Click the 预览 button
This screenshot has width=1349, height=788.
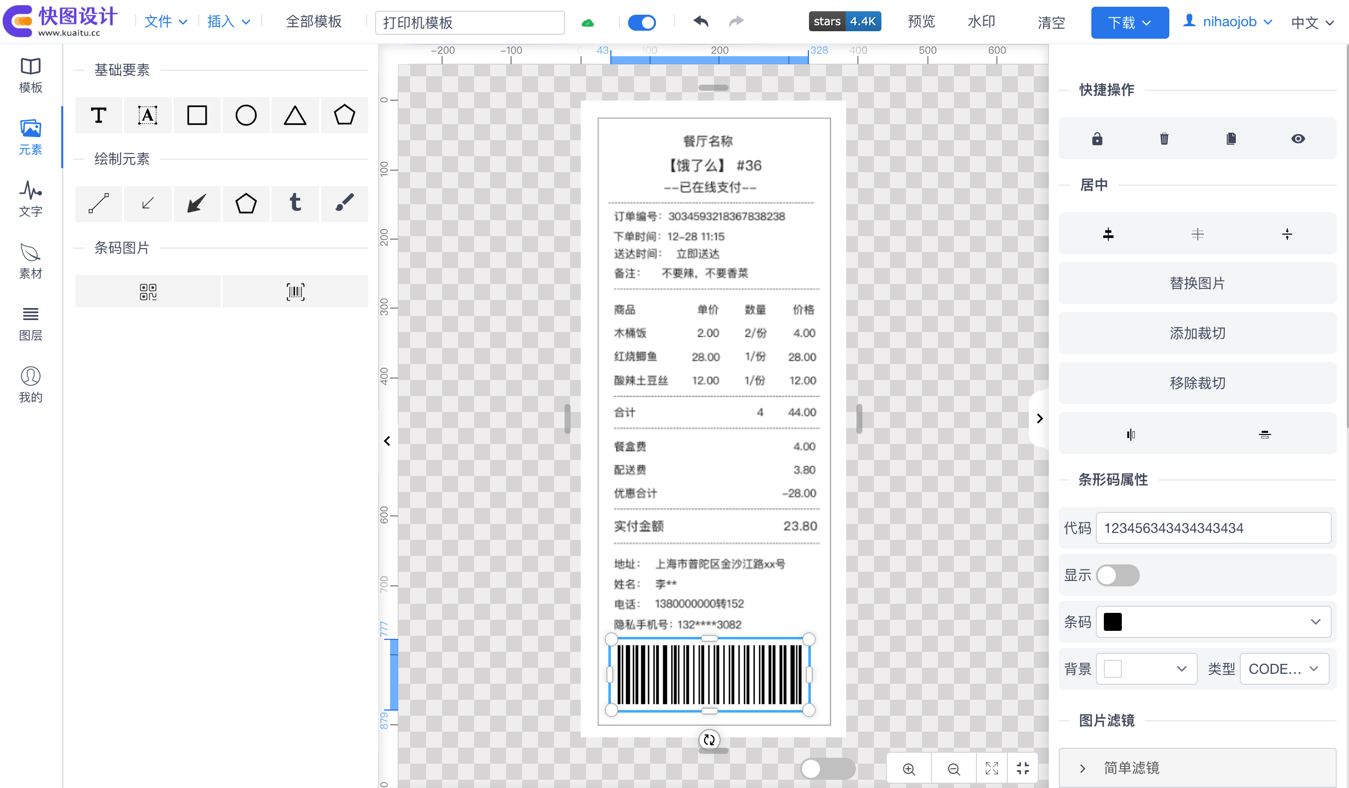pos(921,21)
